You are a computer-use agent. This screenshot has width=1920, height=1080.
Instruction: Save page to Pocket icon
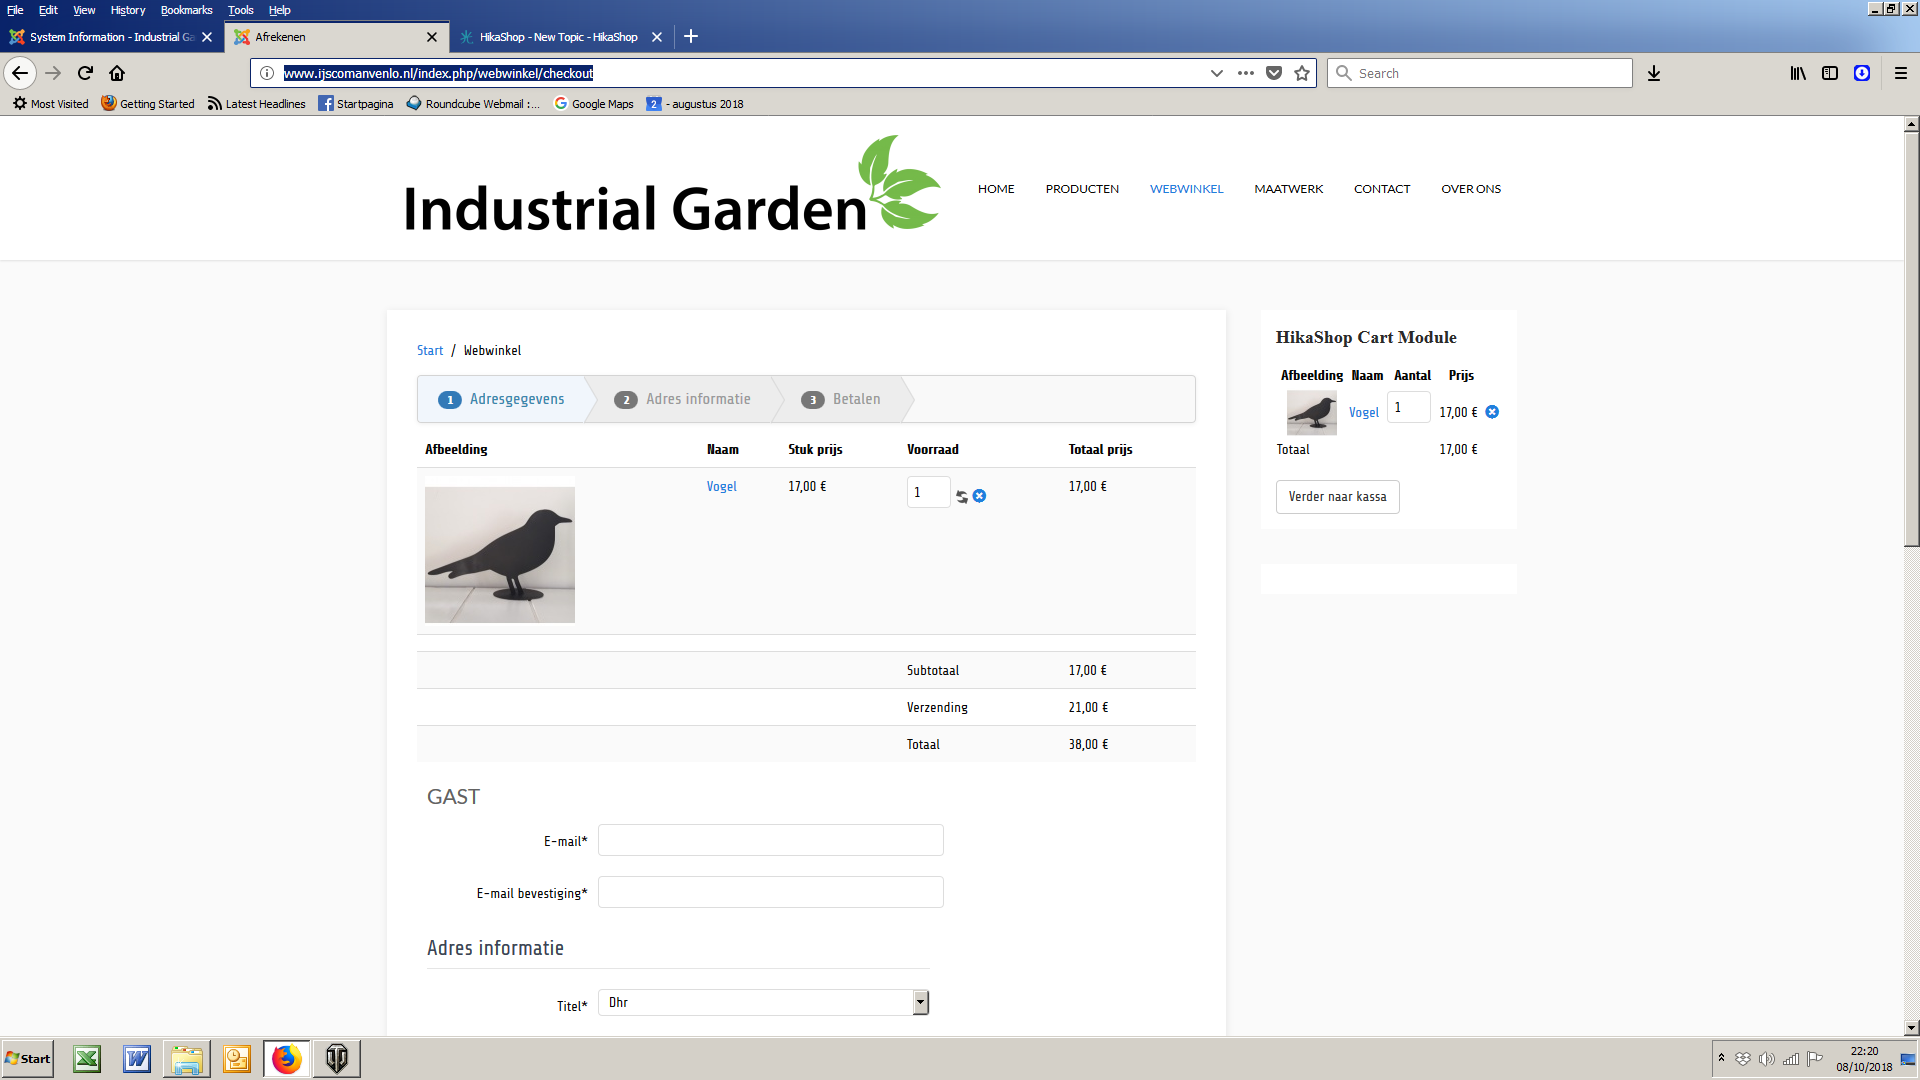1274,73
